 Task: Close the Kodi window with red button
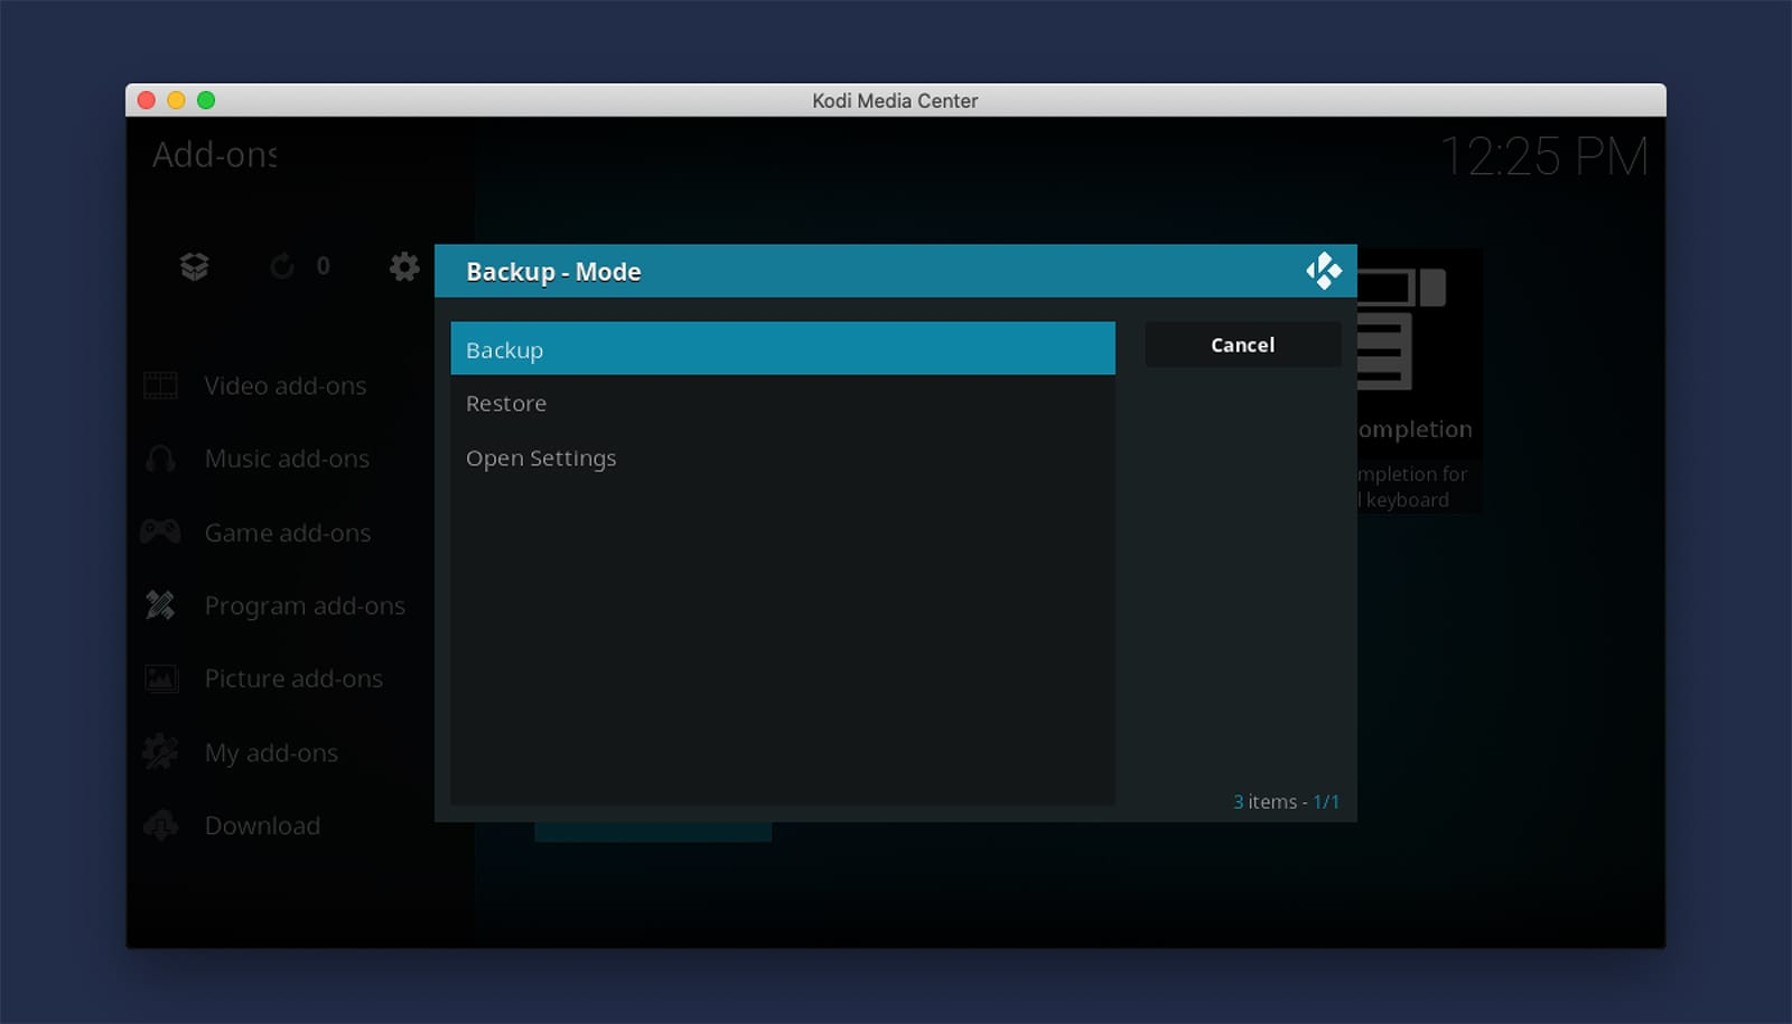147,100
